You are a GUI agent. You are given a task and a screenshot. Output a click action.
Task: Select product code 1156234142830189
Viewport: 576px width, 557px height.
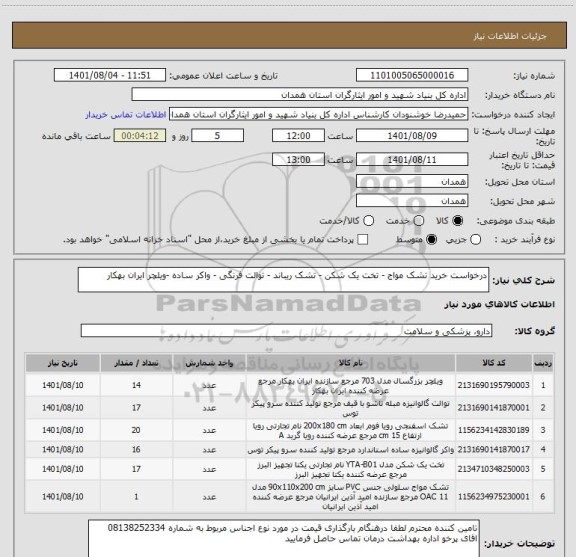(493, 430)
